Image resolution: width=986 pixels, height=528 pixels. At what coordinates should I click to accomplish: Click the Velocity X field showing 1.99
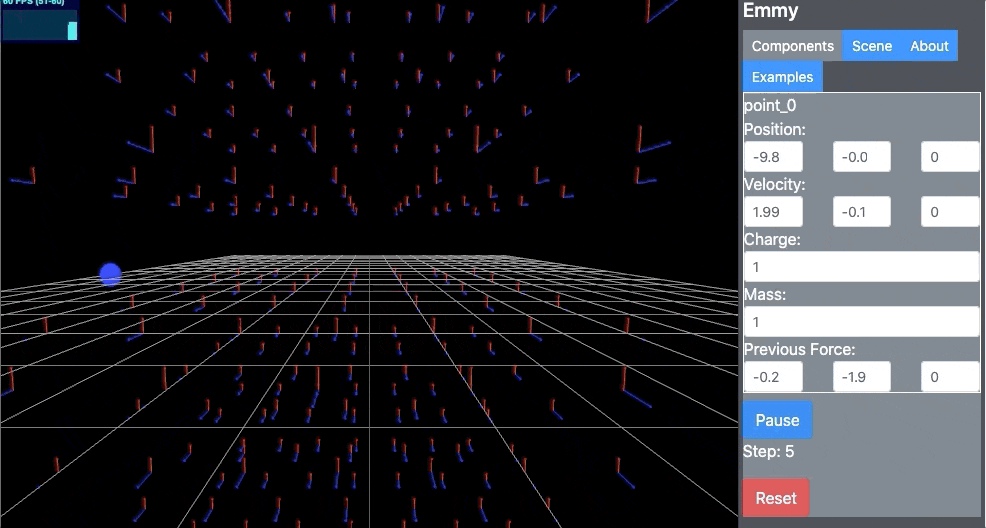coord(773,212)
